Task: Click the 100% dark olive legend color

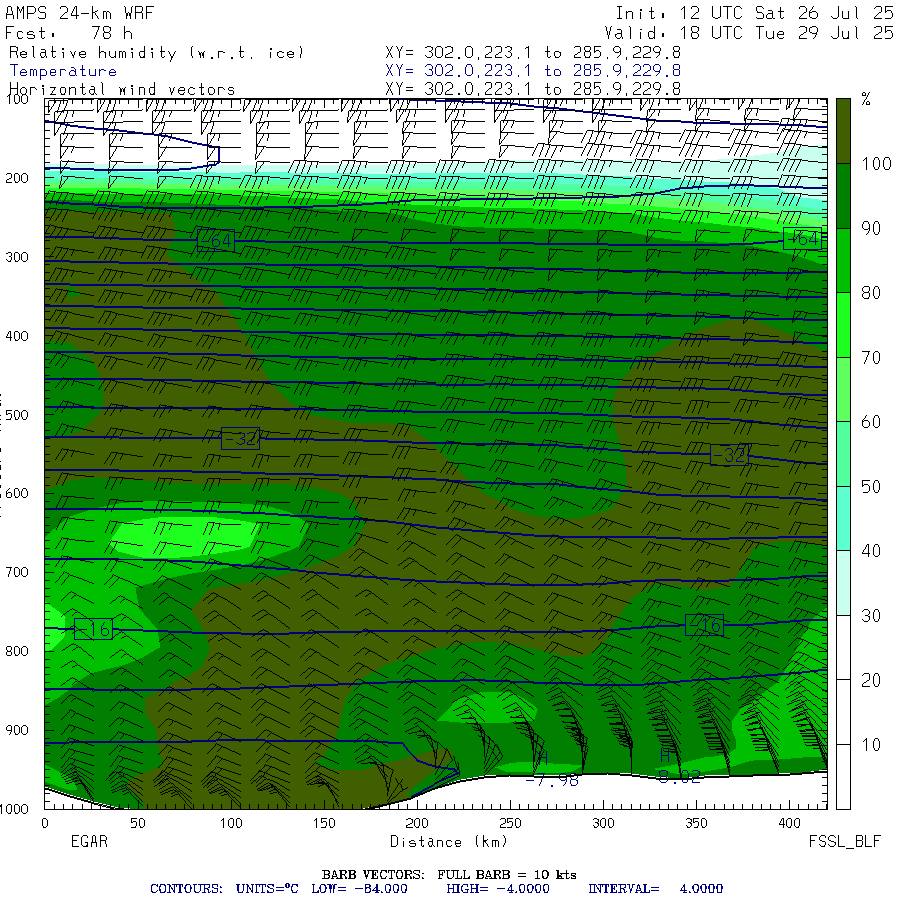Action: click(843, 131)
